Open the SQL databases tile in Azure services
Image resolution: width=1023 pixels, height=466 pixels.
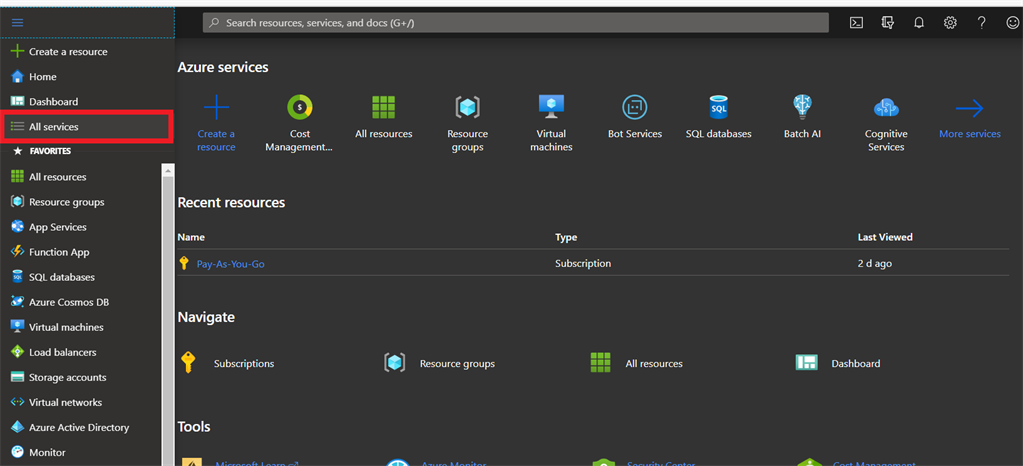pyautogui.click(x=718, y=117)
